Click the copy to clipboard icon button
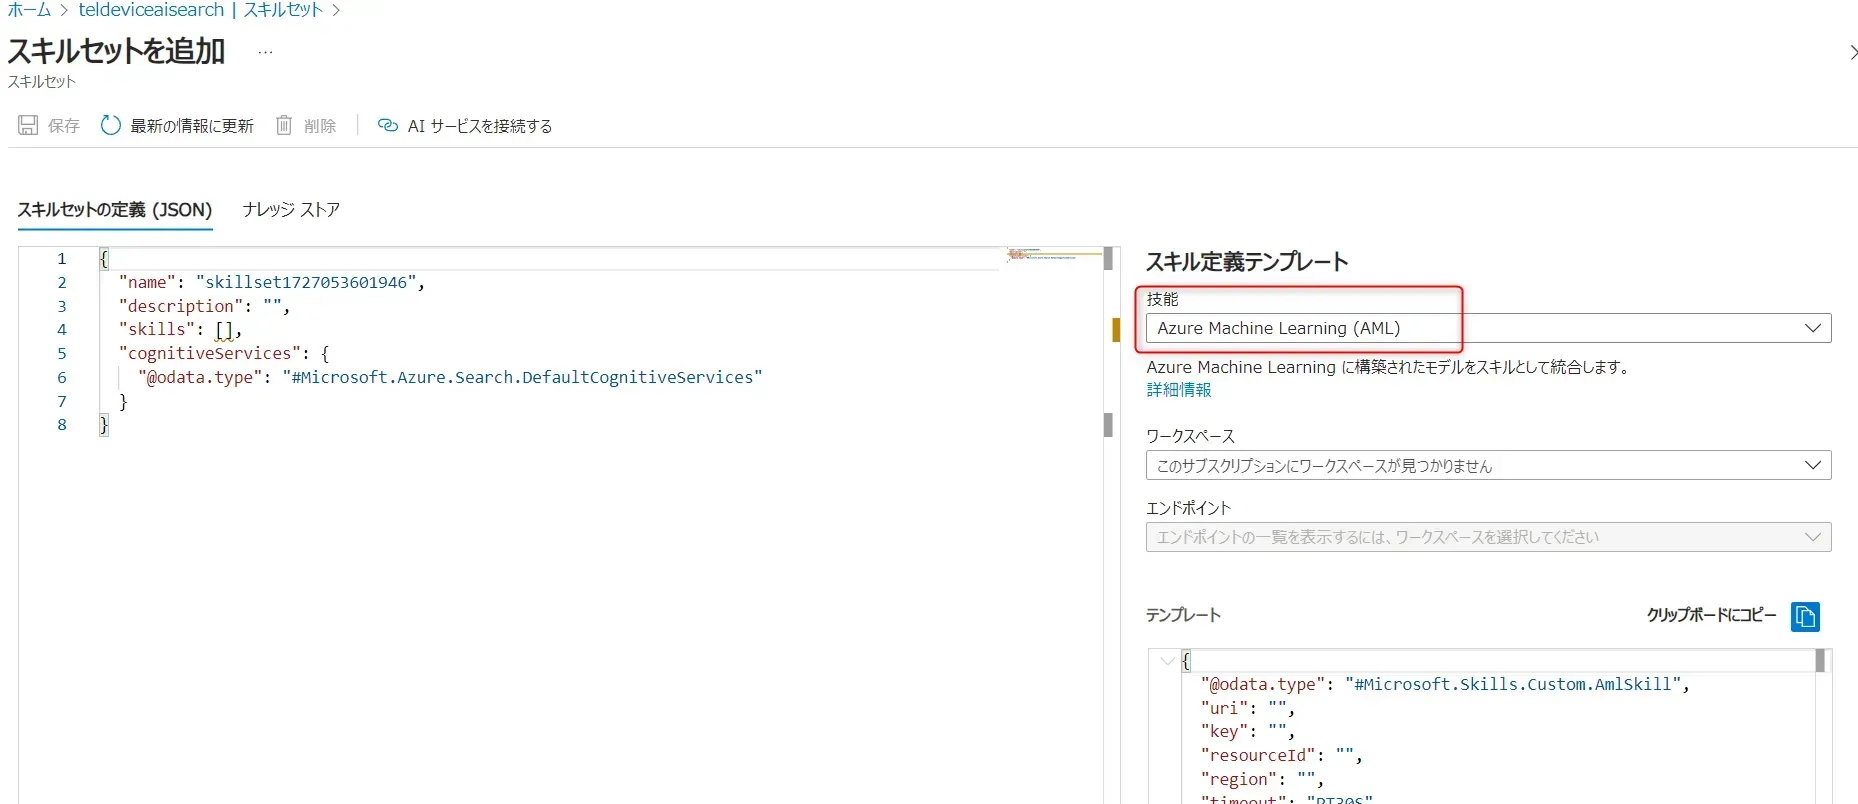This screenshot has width=1858, height=804. pos(1804,616)
